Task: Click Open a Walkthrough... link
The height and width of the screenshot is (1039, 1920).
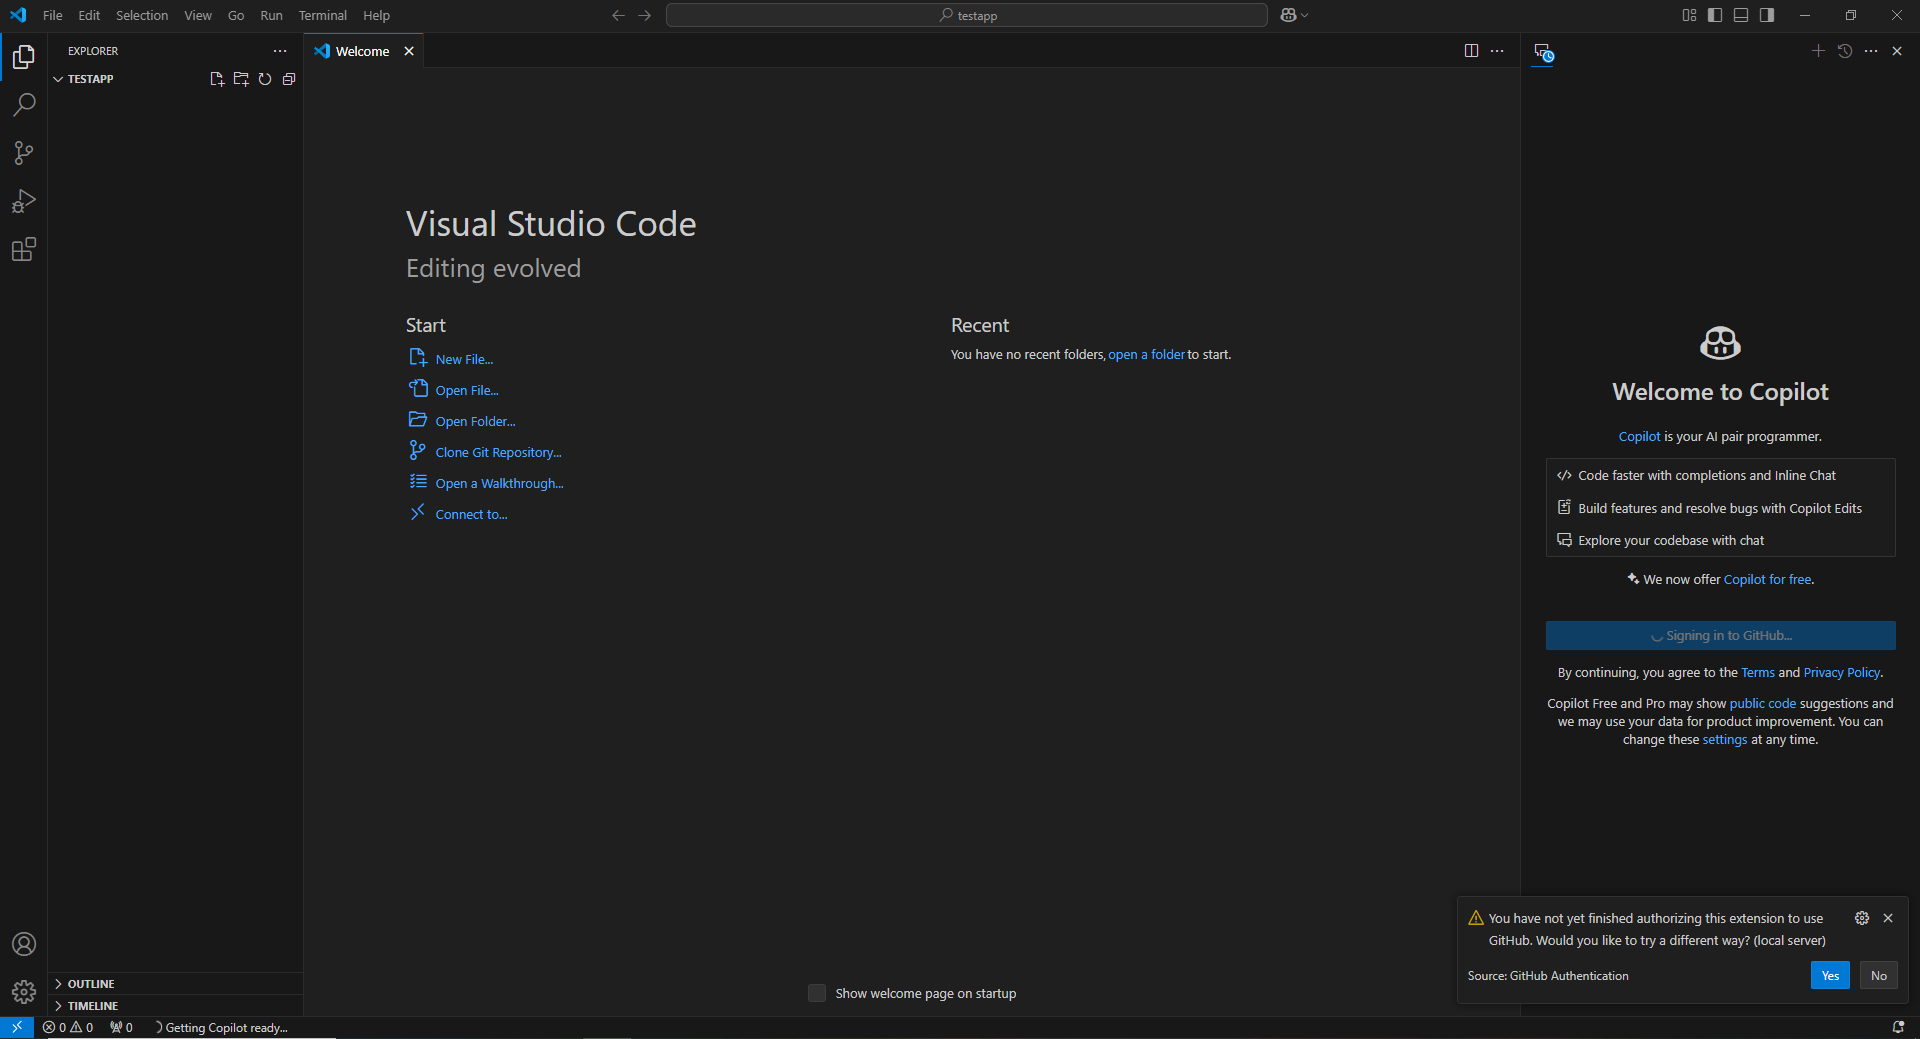Action: [499, 483]
